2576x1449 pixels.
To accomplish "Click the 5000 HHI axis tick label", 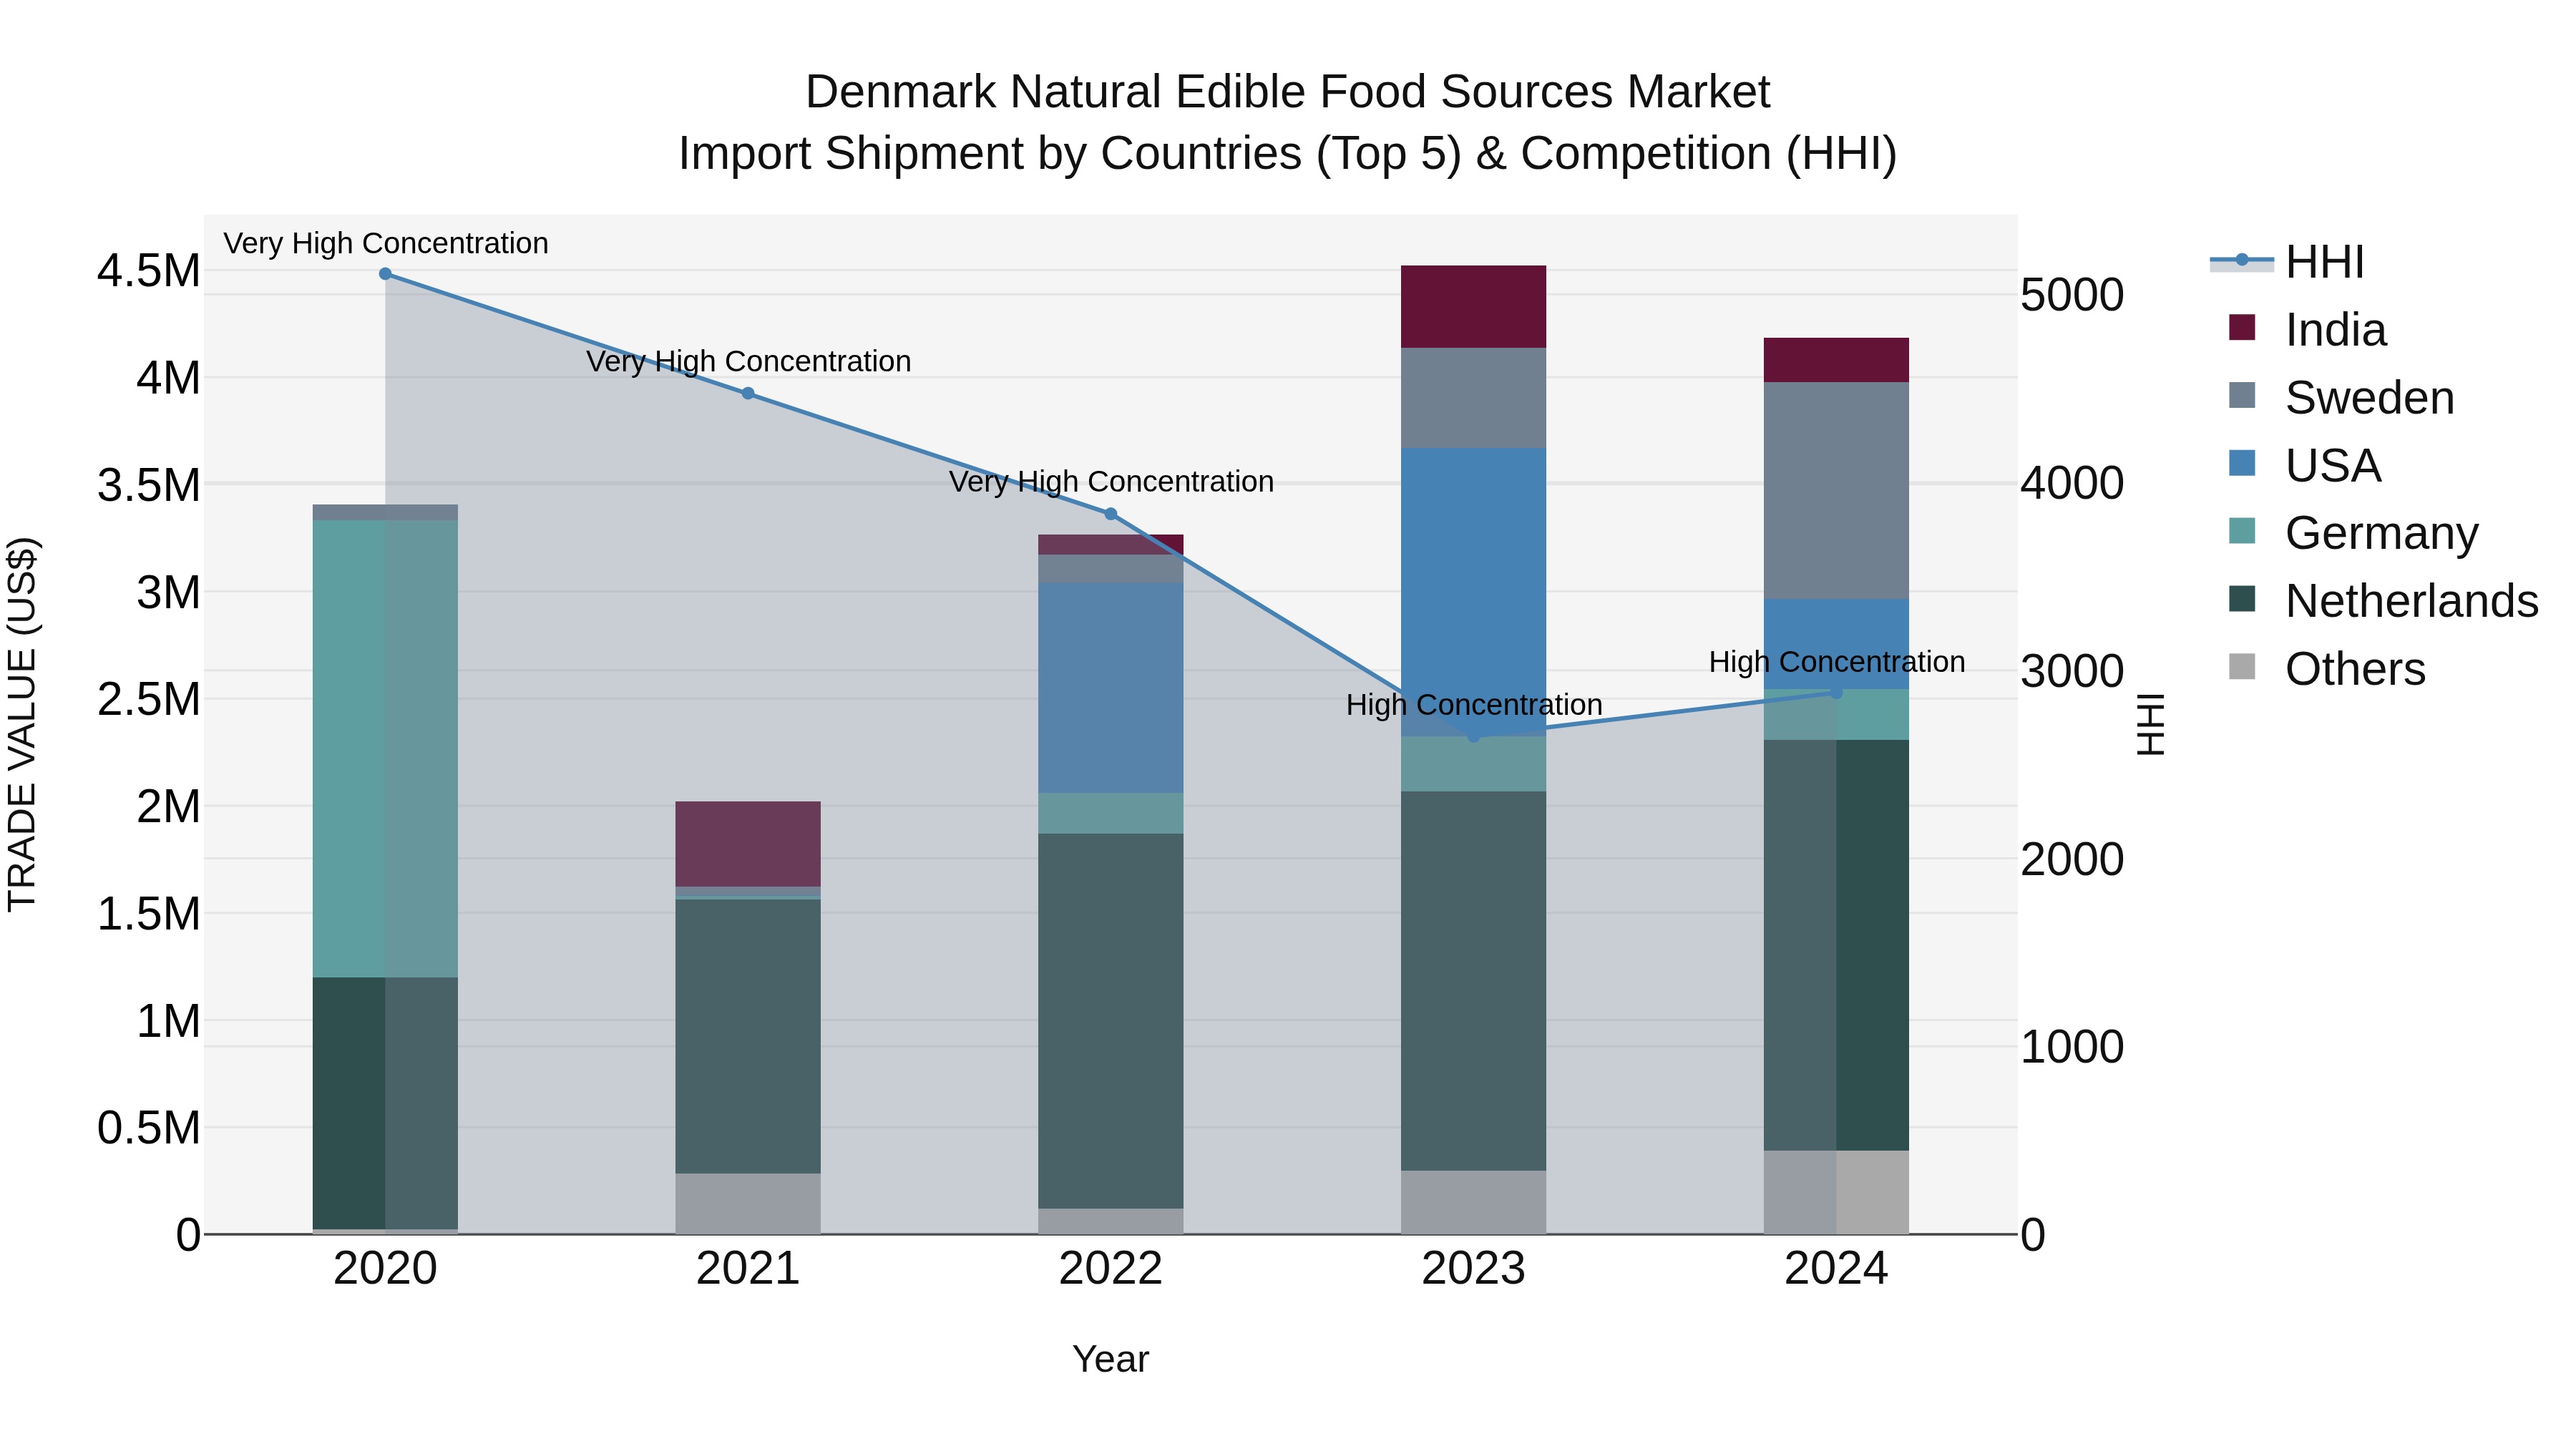I will [2072, 295].
